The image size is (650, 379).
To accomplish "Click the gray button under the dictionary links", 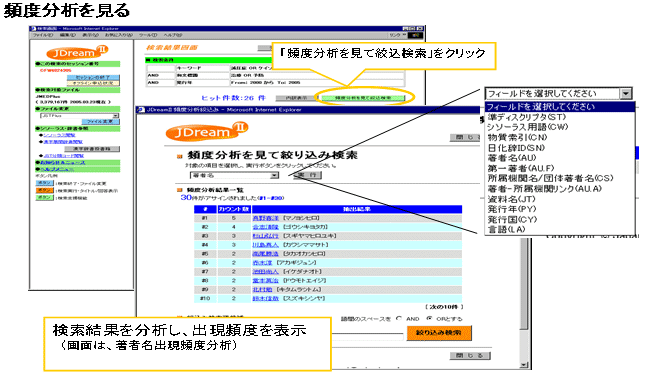I will point(92,148).
